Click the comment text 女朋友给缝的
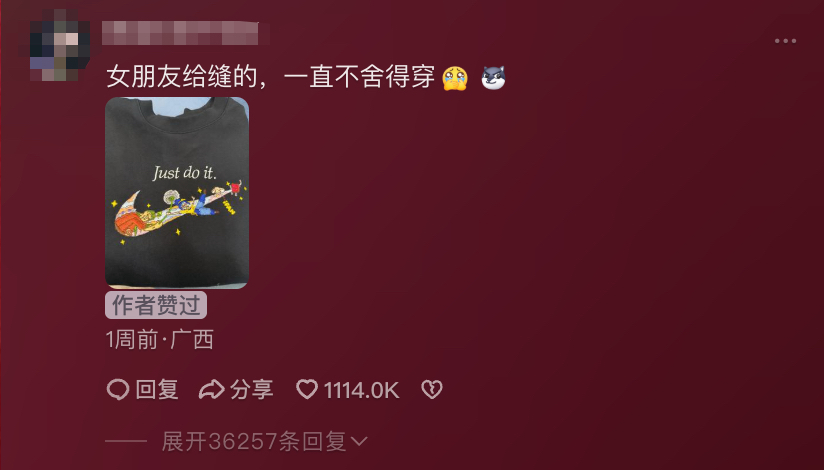 coord(182,77)
